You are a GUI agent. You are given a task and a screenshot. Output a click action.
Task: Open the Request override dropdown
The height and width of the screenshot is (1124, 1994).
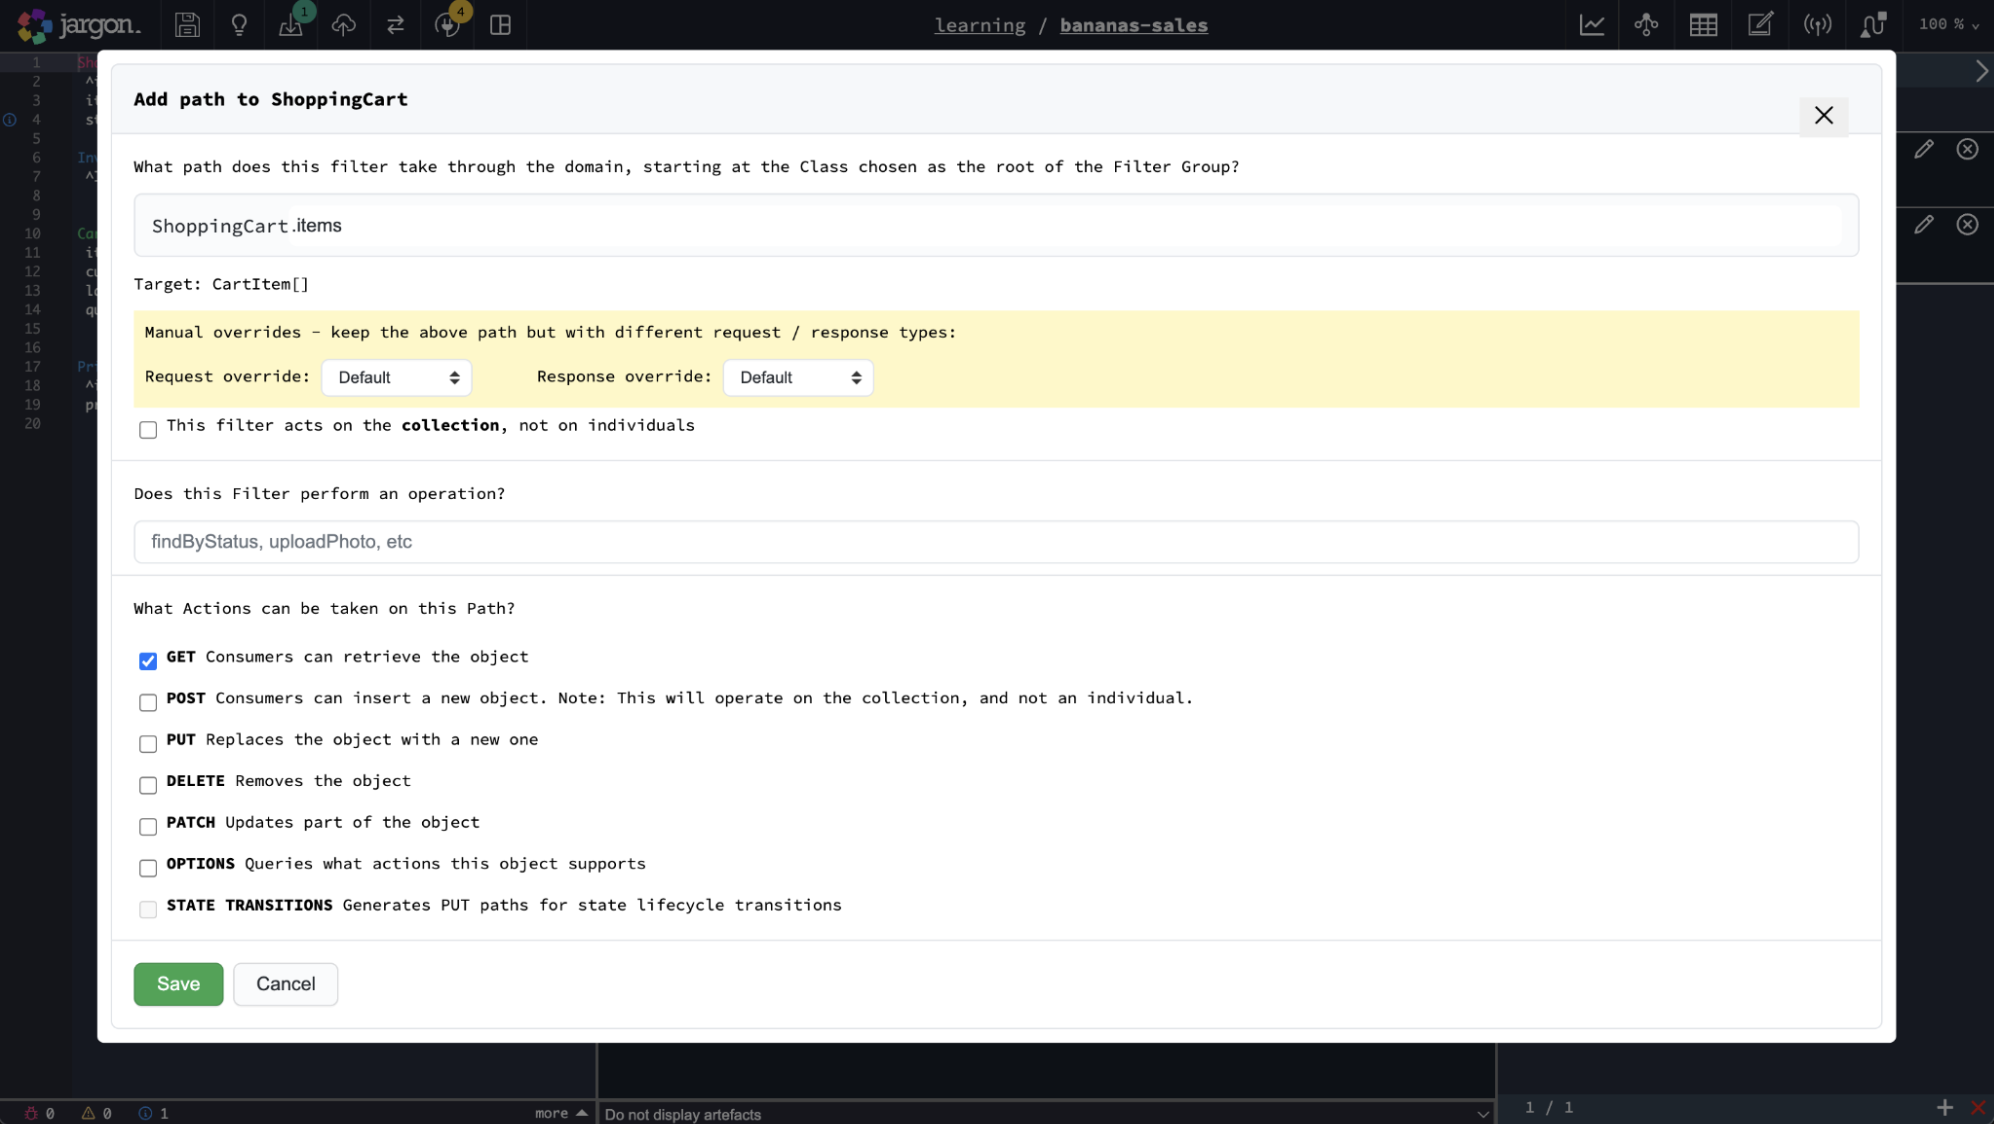[x=396, y=377]
